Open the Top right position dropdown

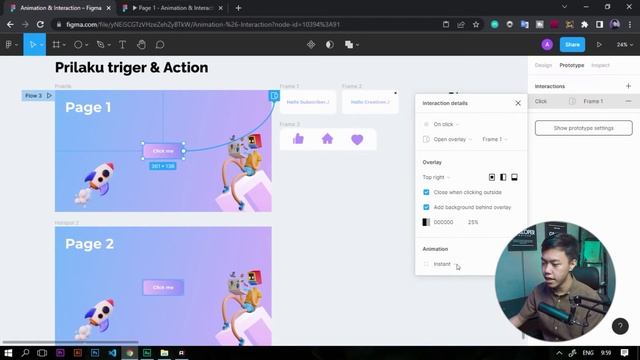point(436,177)
